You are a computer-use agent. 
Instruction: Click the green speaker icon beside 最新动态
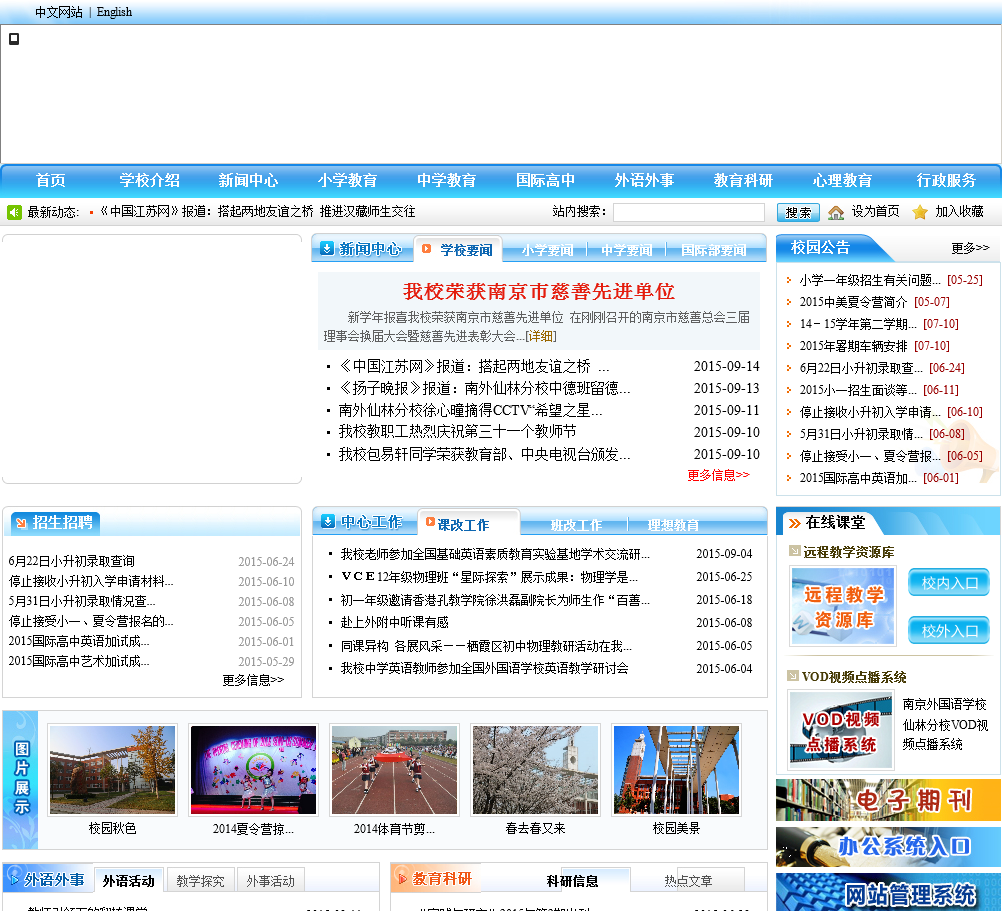(x=14, y=212)
